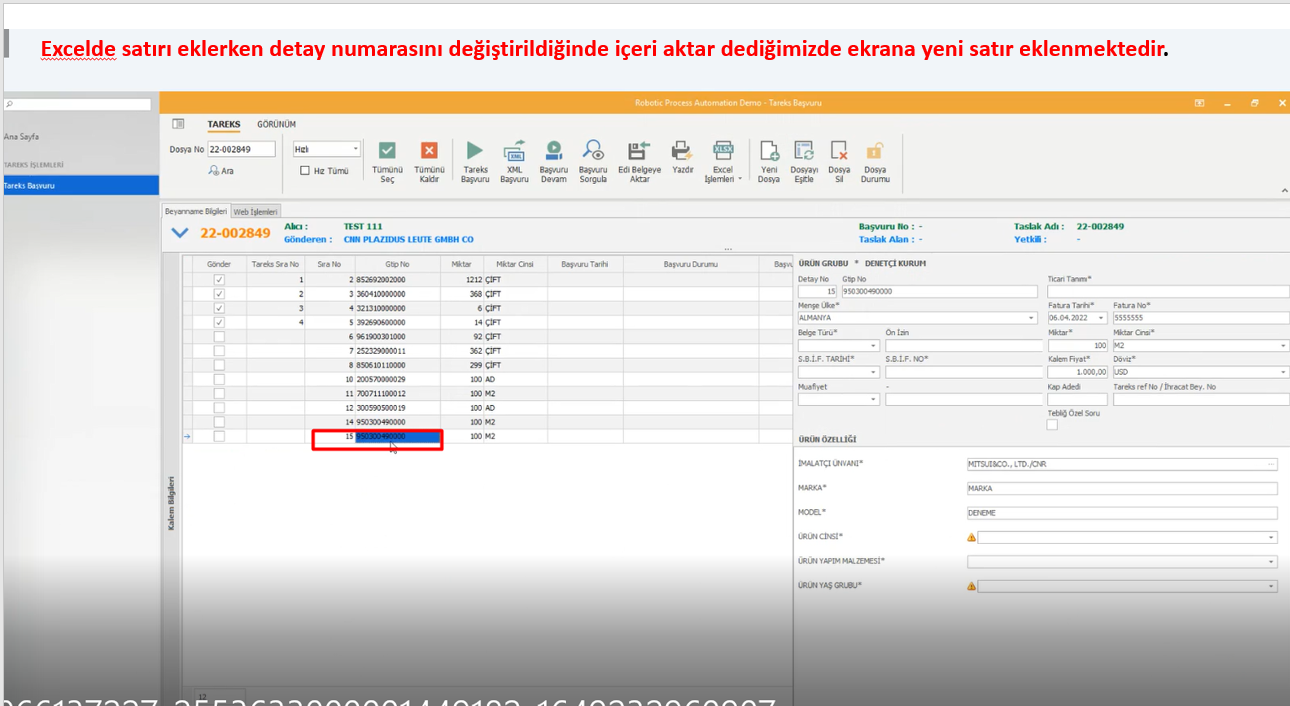Click the warning icon beside ÜRÜN YAŞ GRUBU
Image resolution: width=1290 pixels, height=706 pixels.
(x=971, y=586)
